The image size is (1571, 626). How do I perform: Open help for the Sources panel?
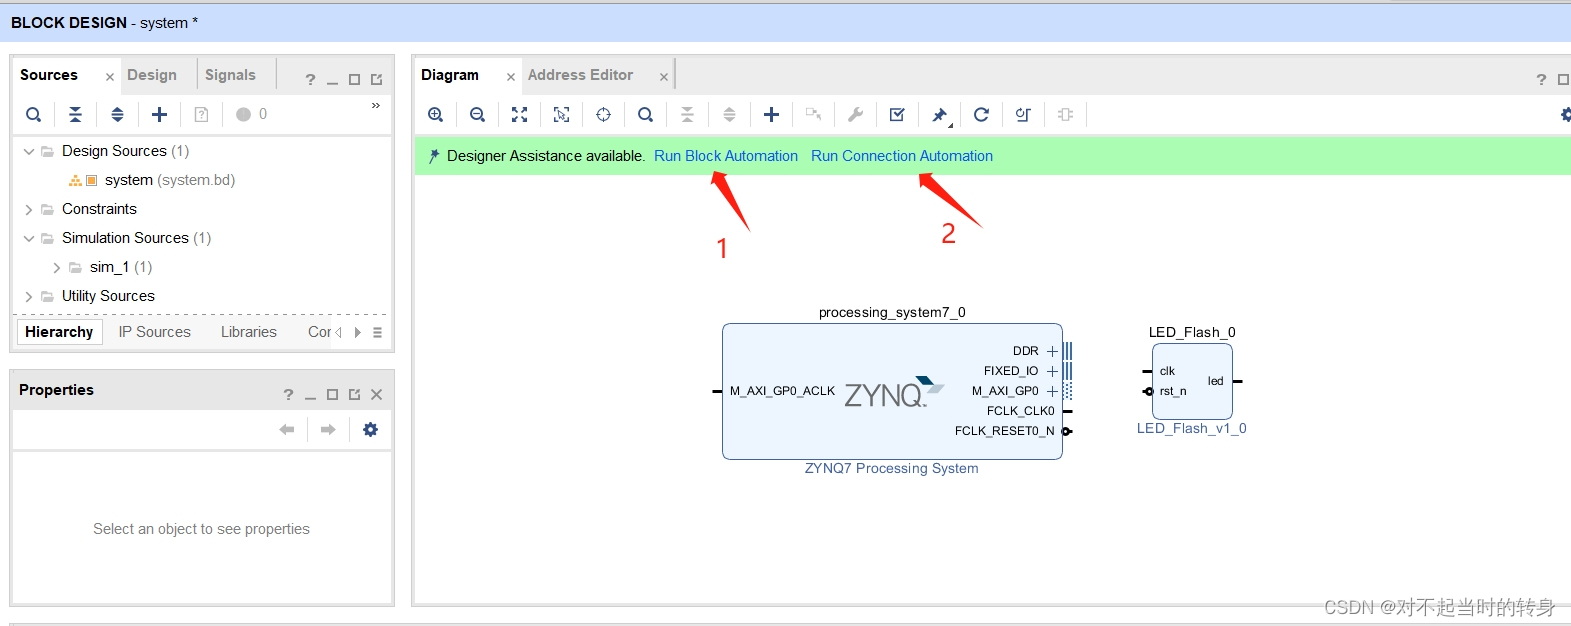[x=310, y=79]
